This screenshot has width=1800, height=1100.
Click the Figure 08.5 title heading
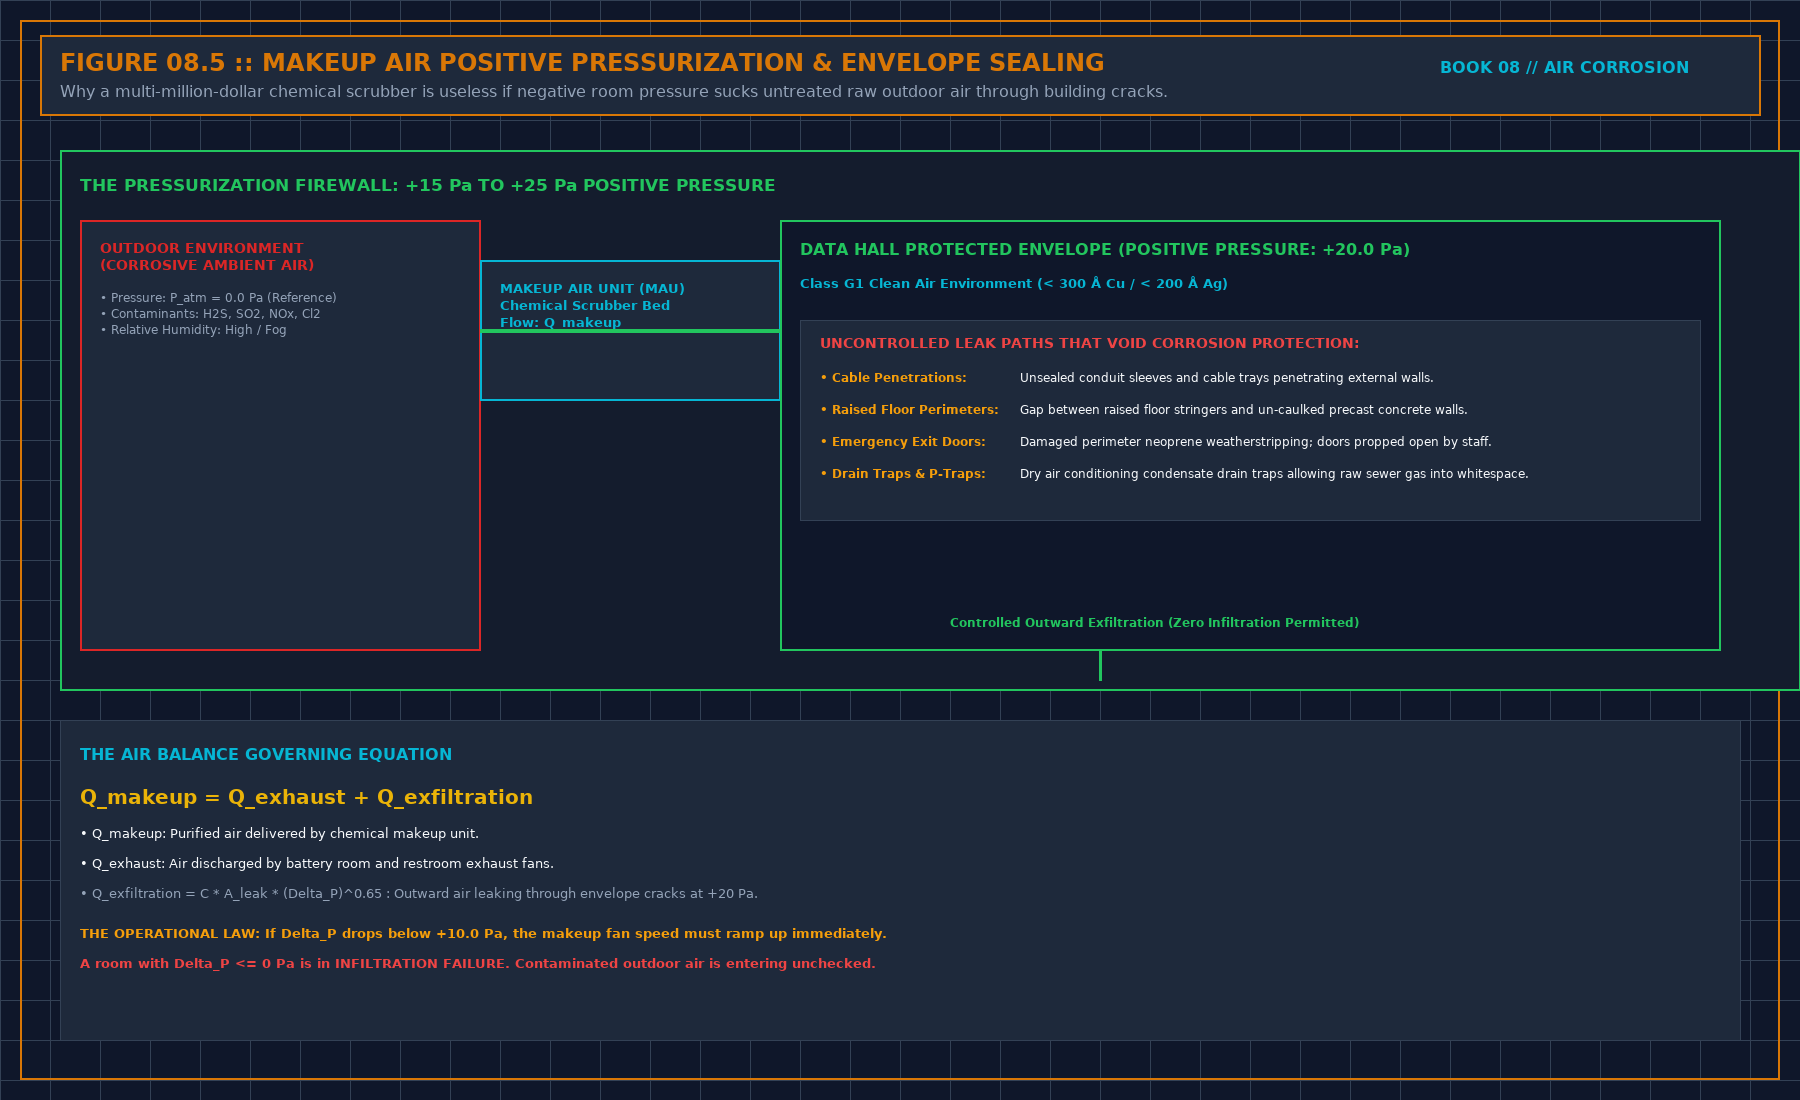click(x=582, y=63)
